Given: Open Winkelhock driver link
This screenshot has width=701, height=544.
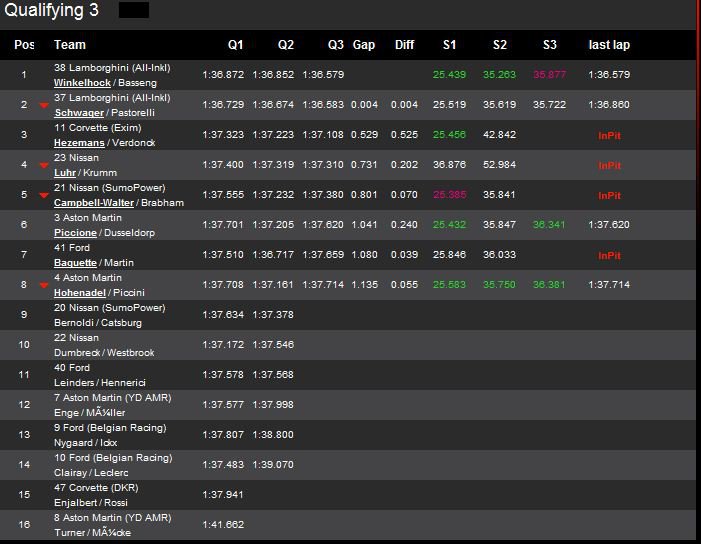Looking at the screenshot, I should [x=82, y=82].
